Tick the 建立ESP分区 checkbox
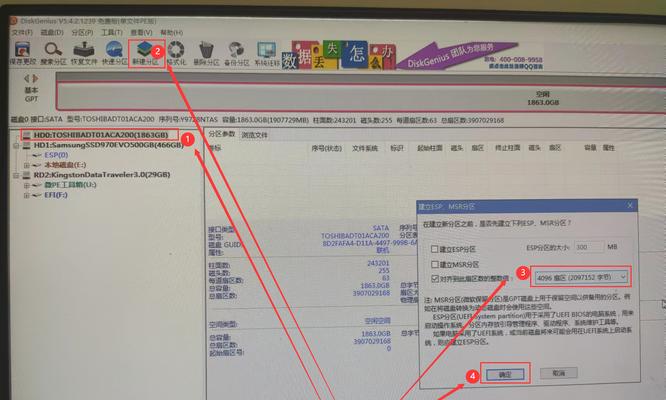 pos(435,249)
